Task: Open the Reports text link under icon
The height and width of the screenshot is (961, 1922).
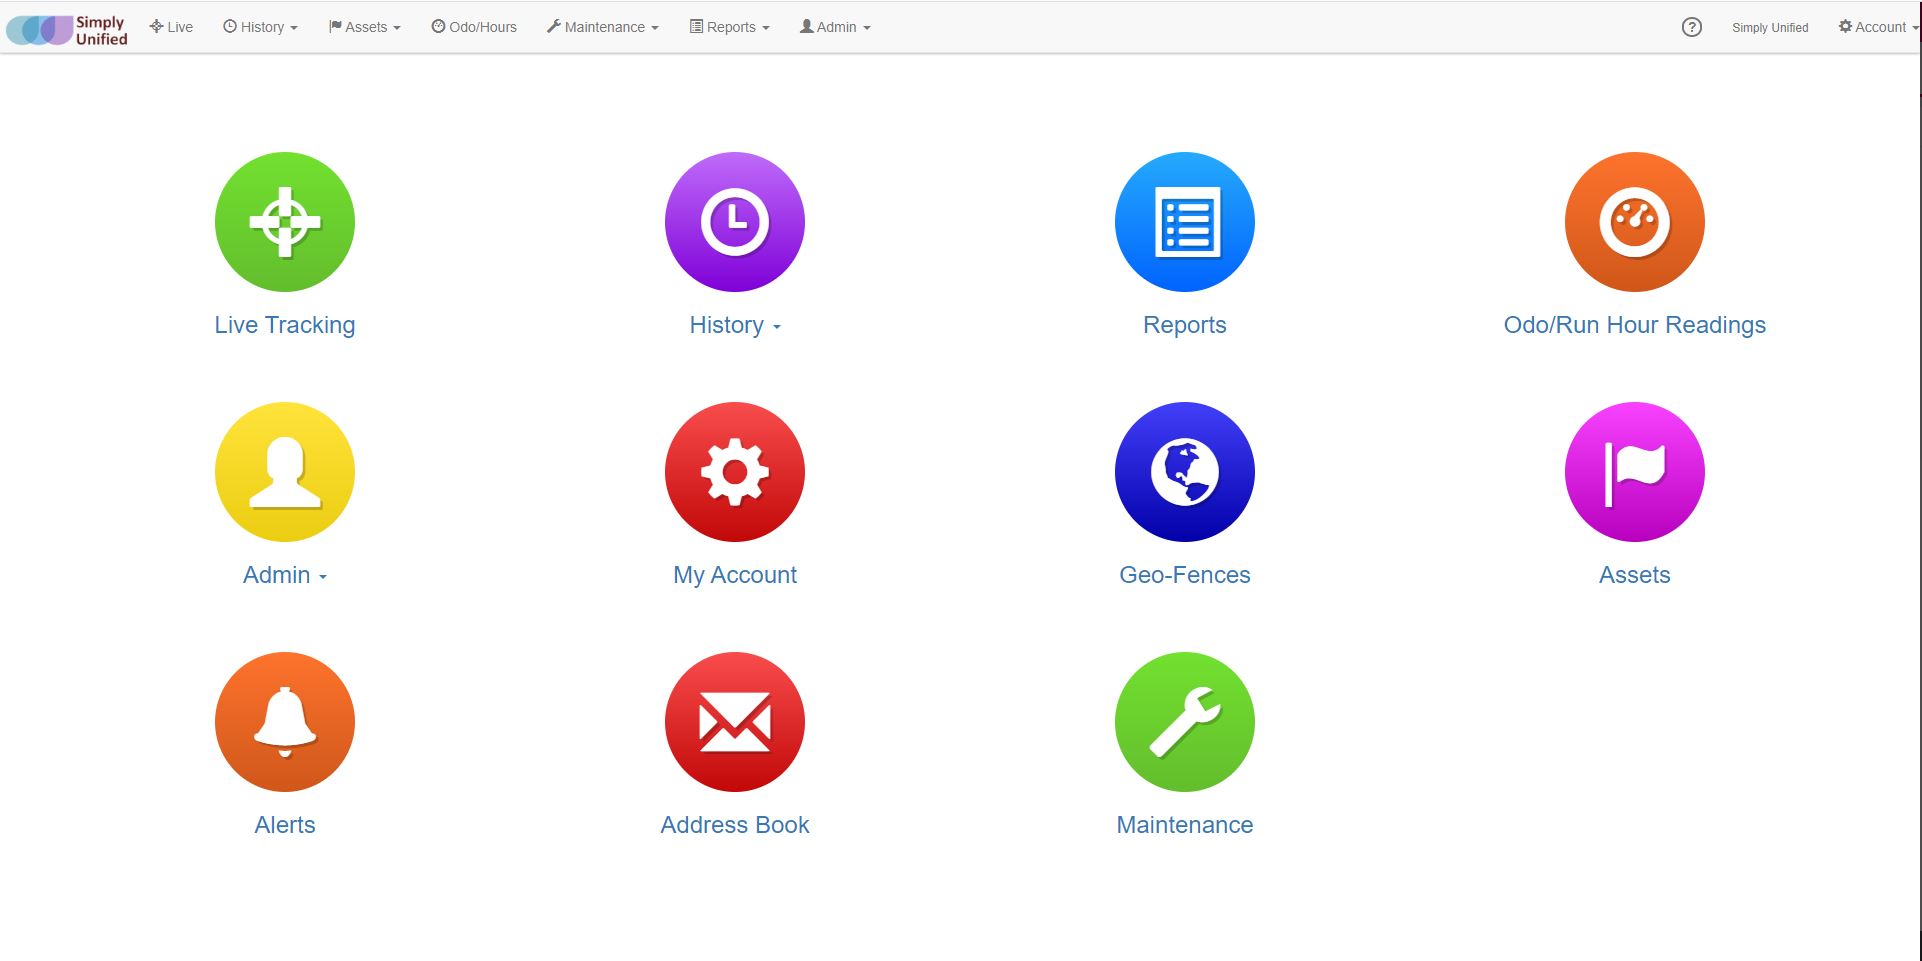Action: [1185, 325]
